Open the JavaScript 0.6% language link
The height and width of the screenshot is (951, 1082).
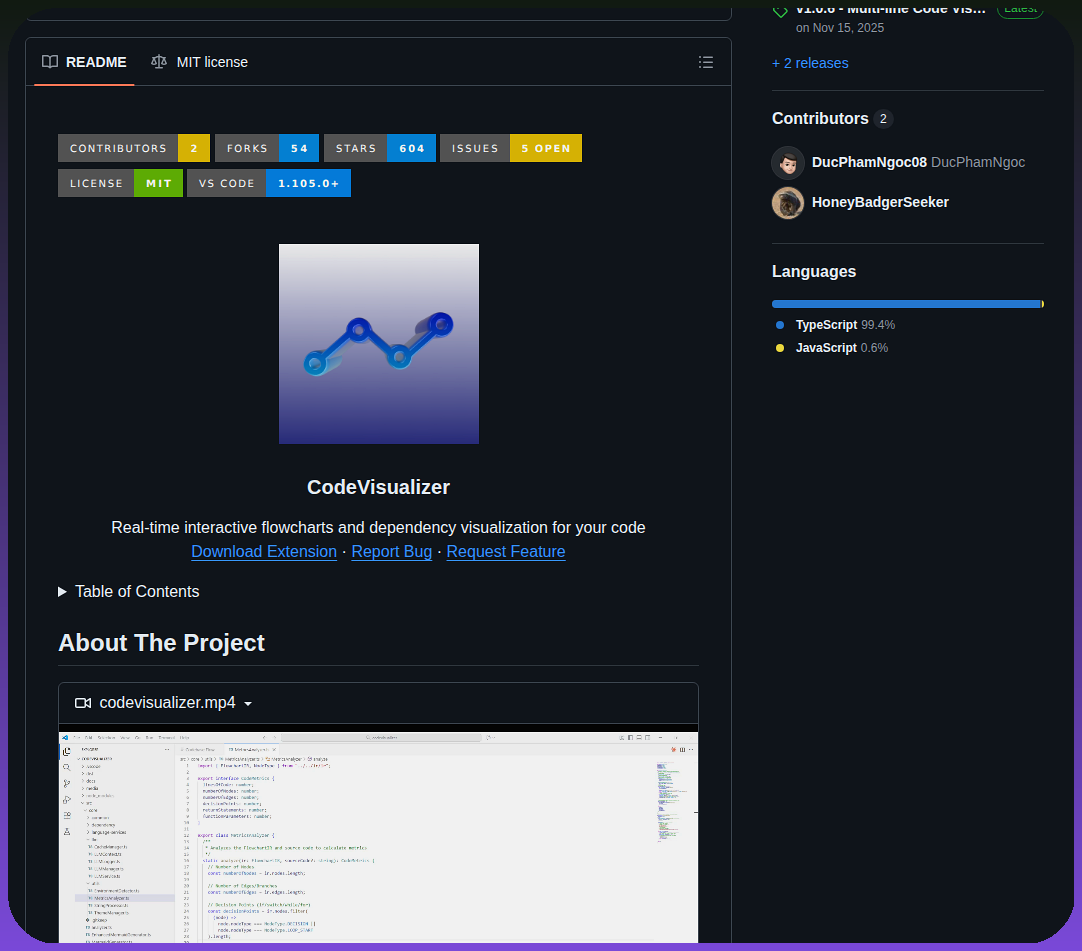pos(841,348)
